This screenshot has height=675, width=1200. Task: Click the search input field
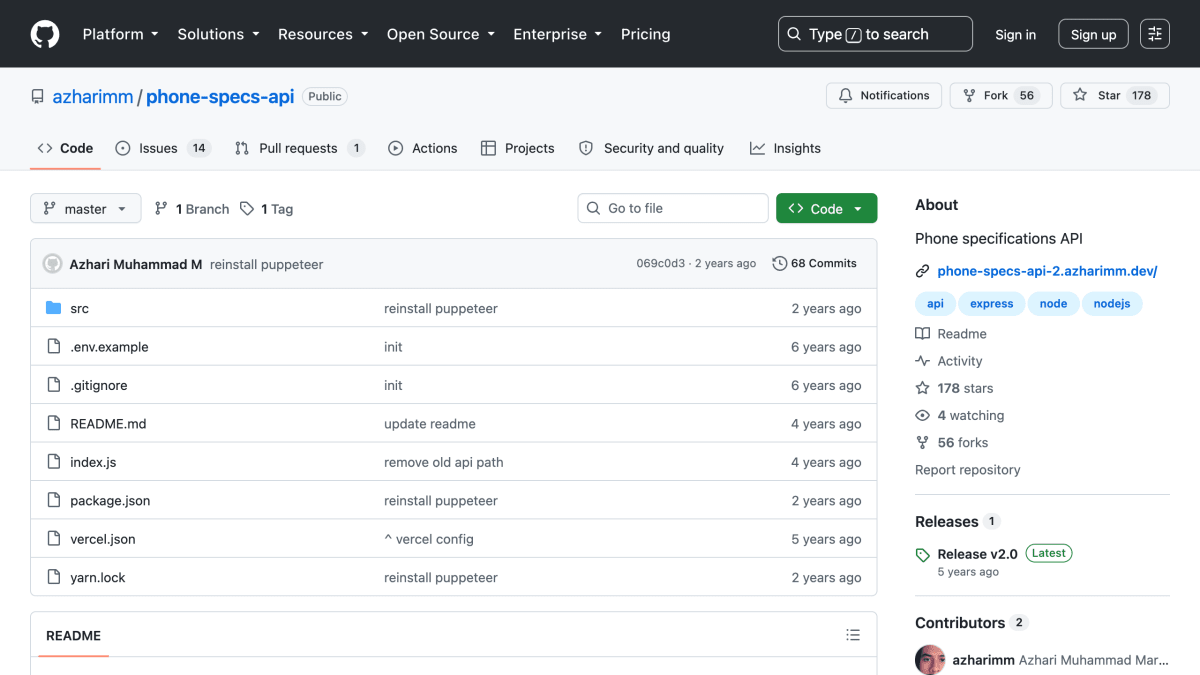click(875, 34)
